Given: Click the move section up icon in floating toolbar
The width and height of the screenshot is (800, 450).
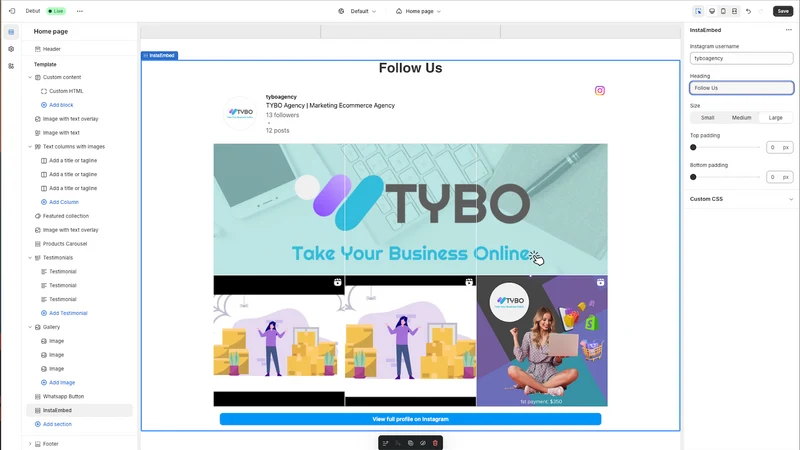Looking at the screenshot, I should (x=386, y=443).
